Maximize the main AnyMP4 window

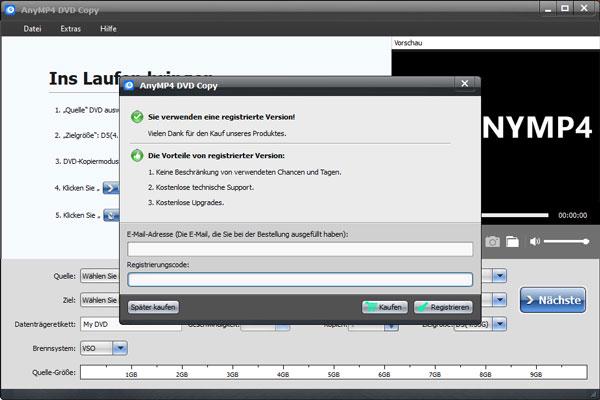coord(565,8)
